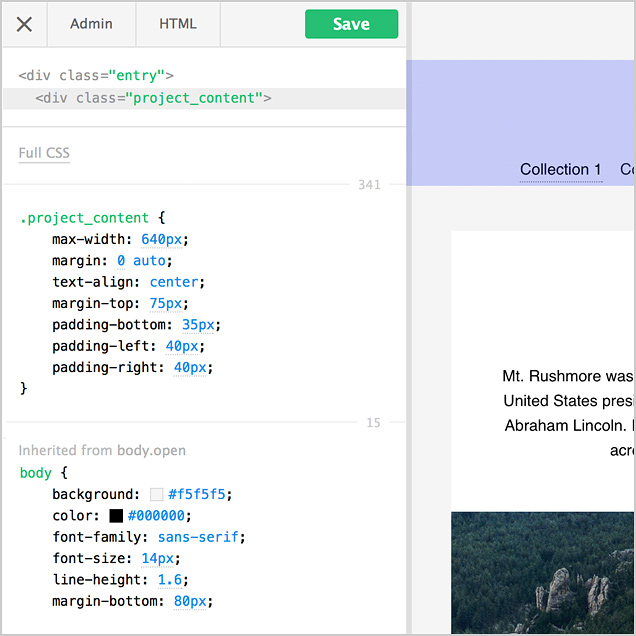Click the margin-top property name
Viewport: 636px width, 636px height.
92,303
